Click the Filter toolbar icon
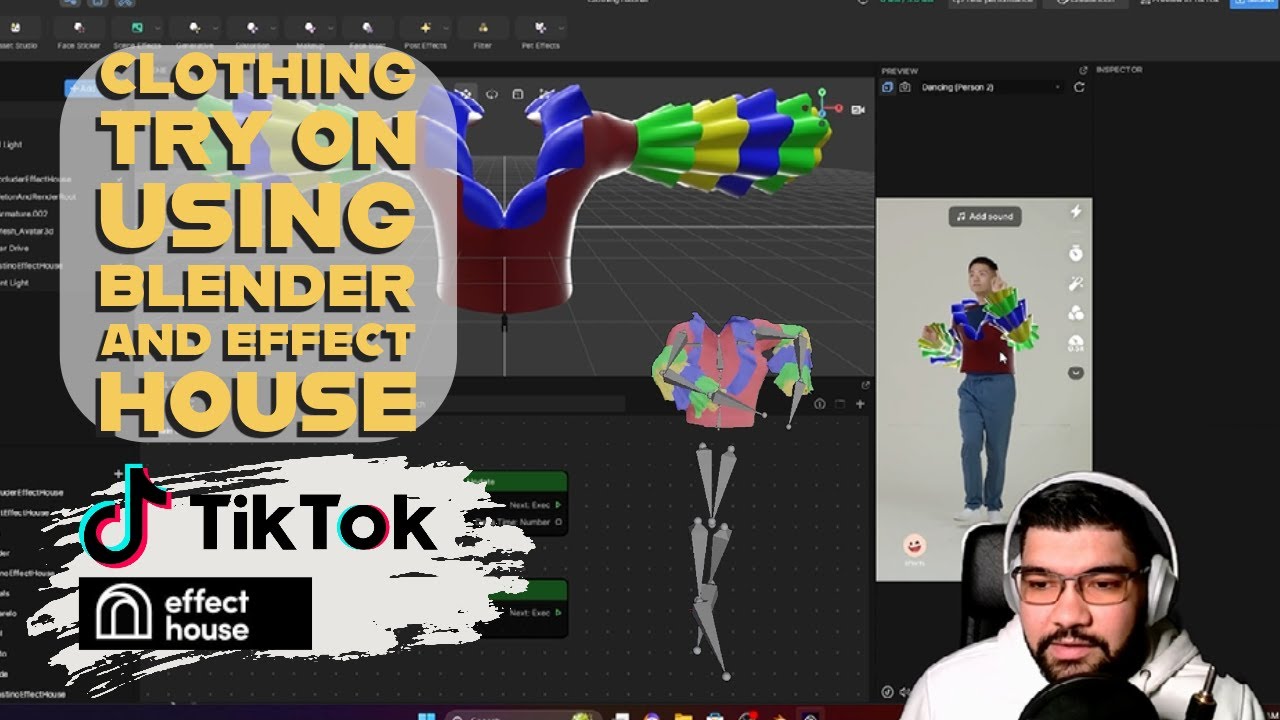Image resolution: width=1280 pixels, height=720 pixels. point(483,28)
